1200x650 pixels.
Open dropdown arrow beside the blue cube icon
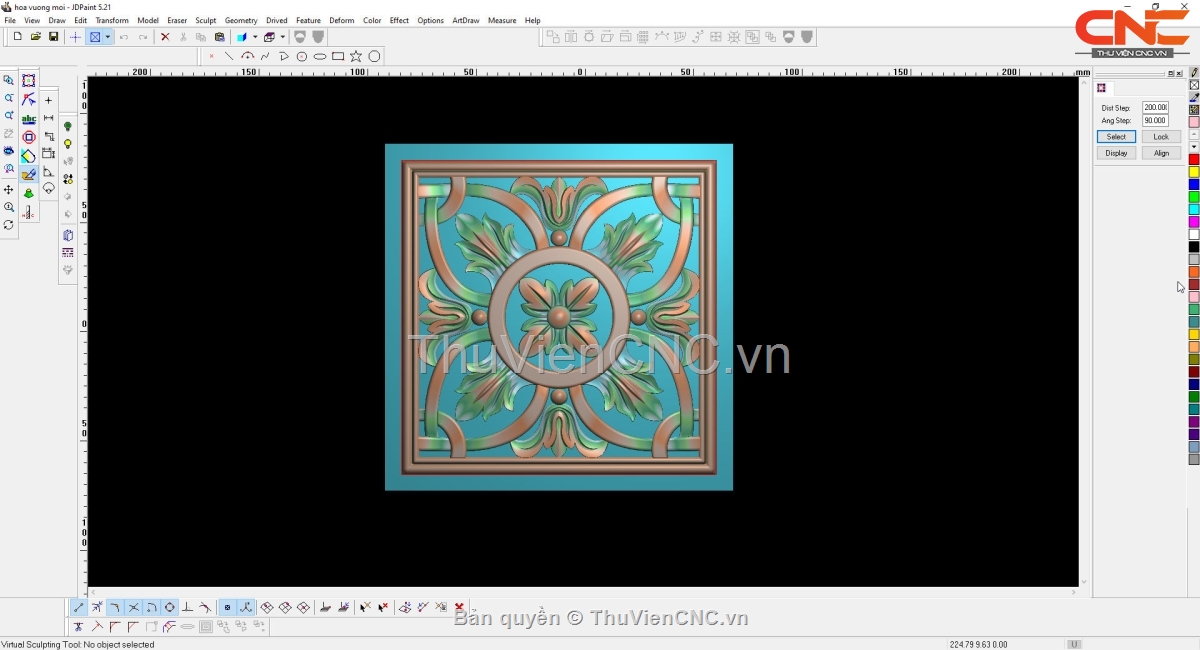(255, 37)
